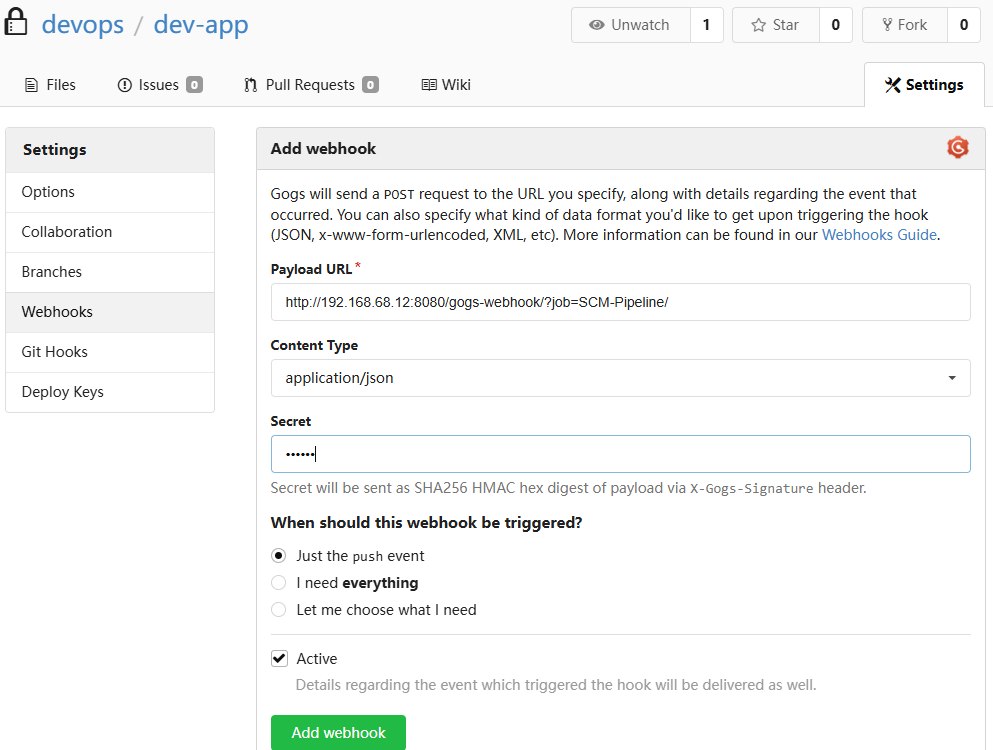Click the Files tab document icon
The width and height of the screenshot is (993, 750).
pos(31,85)
